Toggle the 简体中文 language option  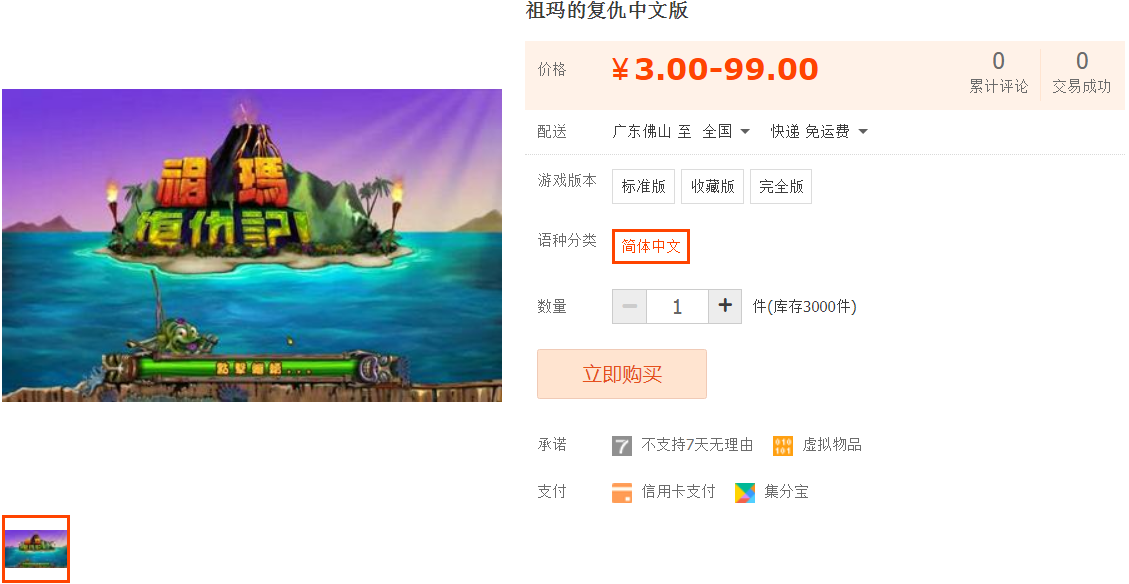pyautogui.click(x=651, y=246)
